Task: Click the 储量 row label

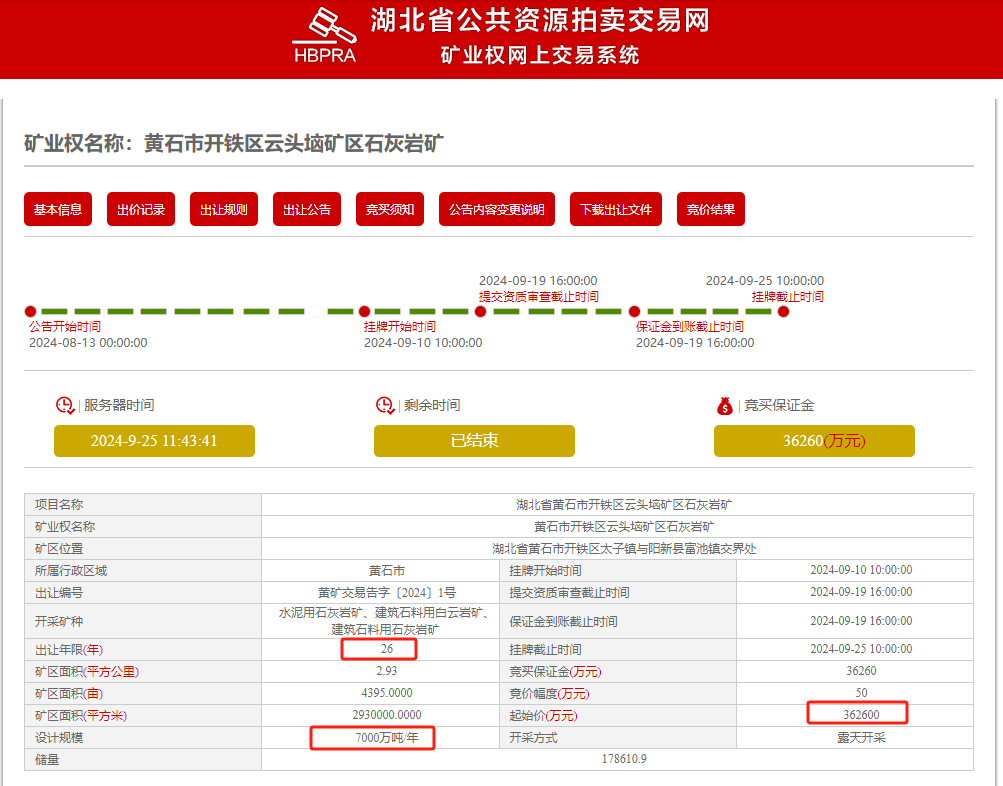Action: [47, 760]
